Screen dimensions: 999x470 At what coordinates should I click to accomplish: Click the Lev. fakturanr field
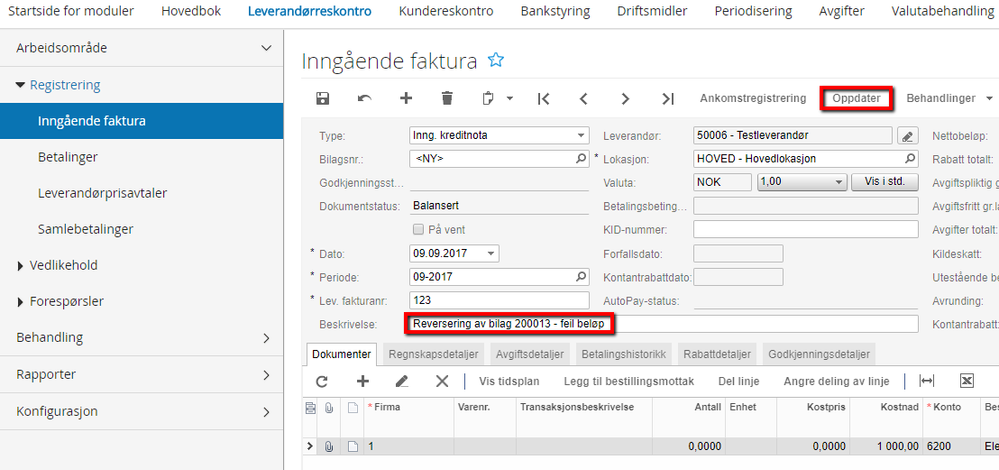[500, 300]
